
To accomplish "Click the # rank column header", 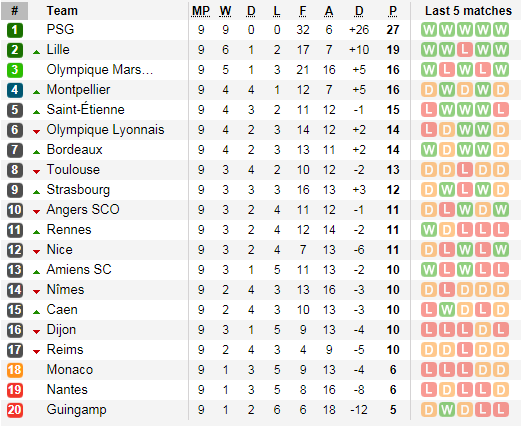I will tap(15, 11).
